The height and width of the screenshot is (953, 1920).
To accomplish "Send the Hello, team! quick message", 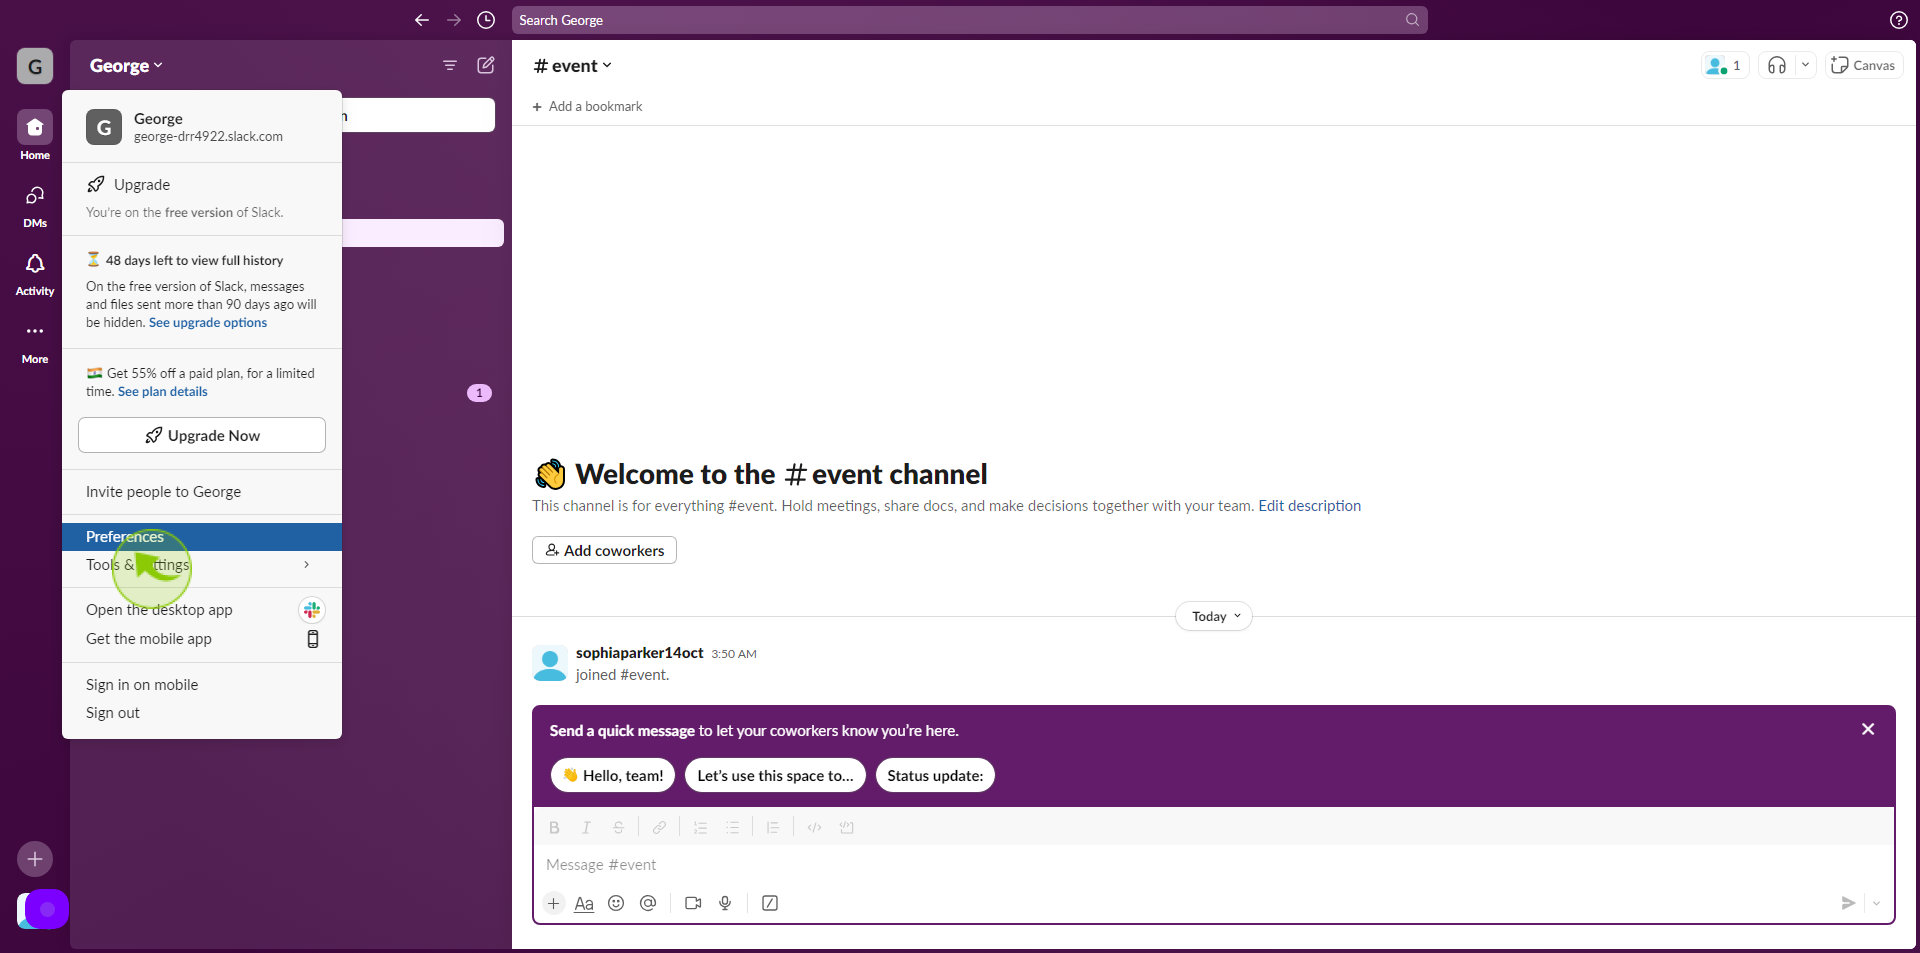I will click(613, 776).
